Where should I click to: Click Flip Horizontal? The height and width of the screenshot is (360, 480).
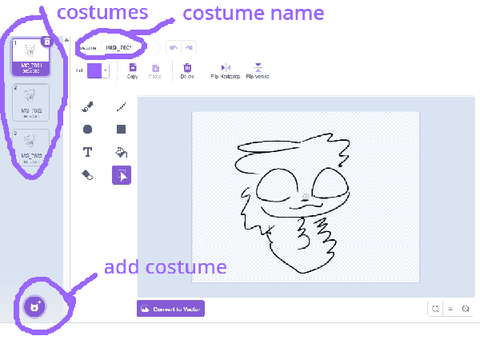(225, 71)
